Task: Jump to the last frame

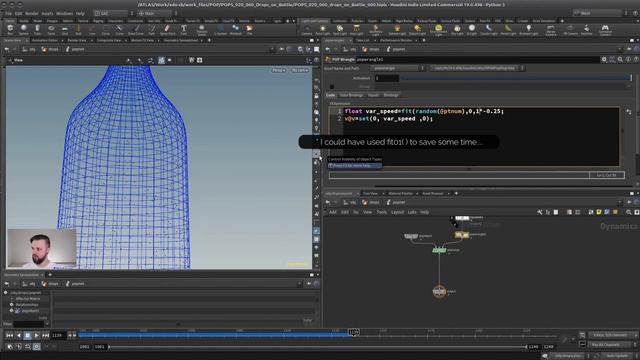Action: [45, 335]
